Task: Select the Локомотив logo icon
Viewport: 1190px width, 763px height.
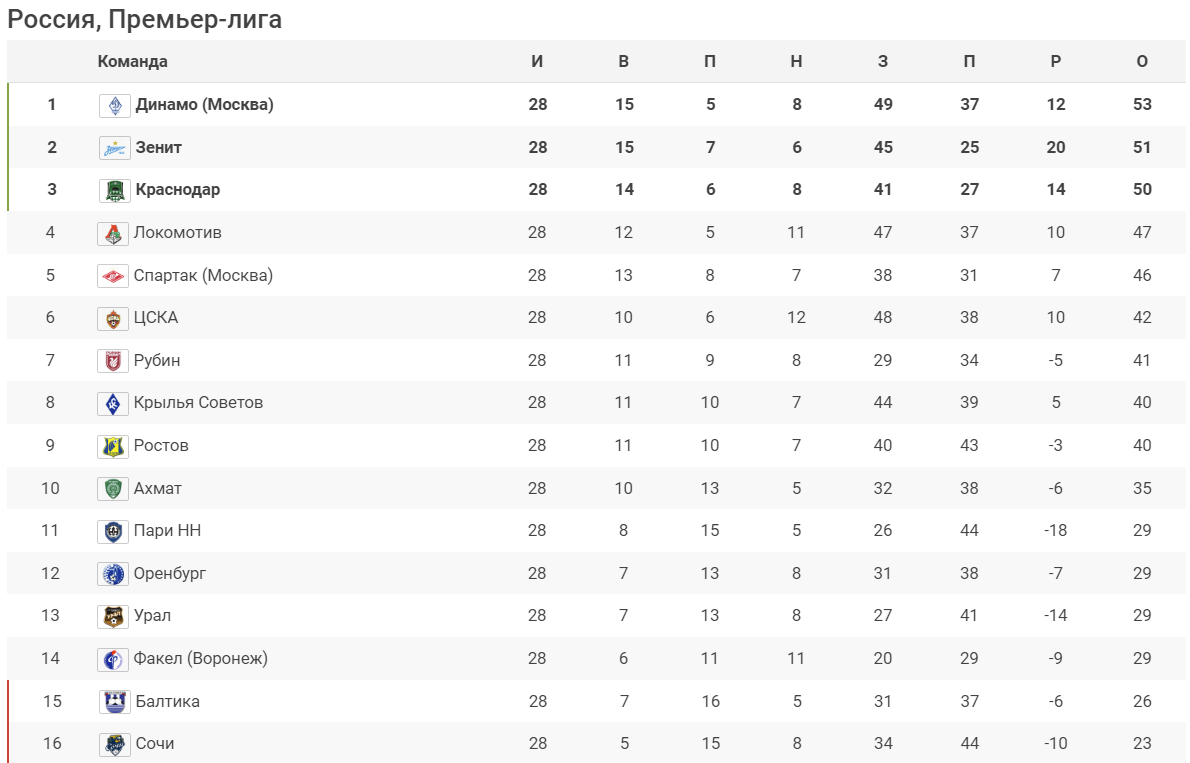Action: tap(113, 233)
